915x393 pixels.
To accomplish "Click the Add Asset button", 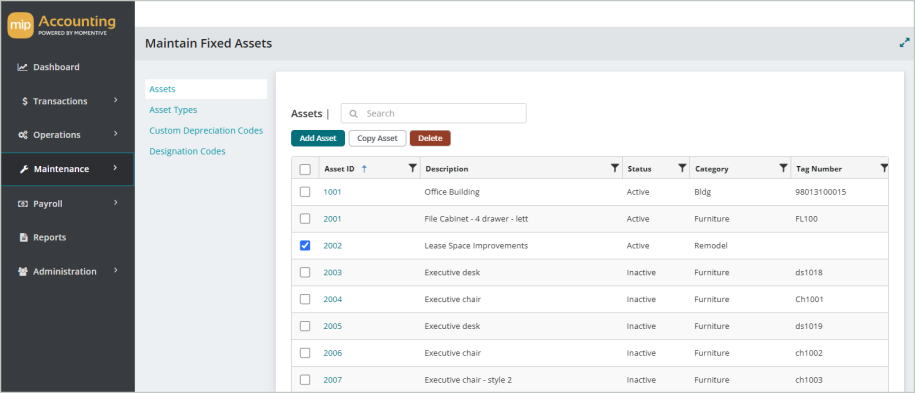I will pyautogui.click(x=318, y=138).
